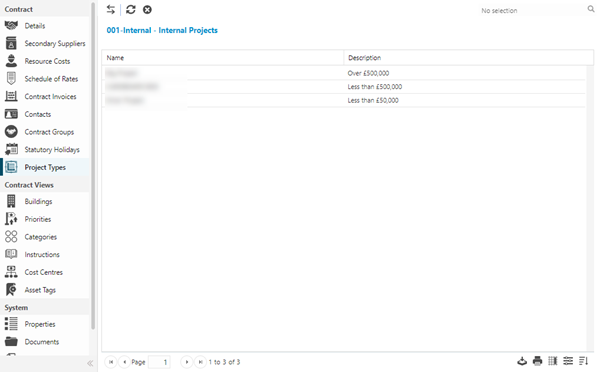600x372 pixels.
Task: Click the sort order icon
Action: point(584,361)
